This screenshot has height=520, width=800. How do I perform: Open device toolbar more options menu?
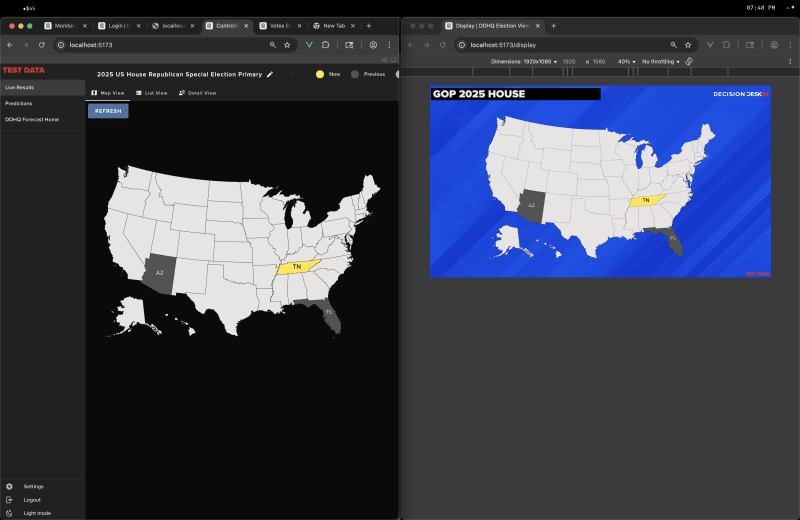click(x=790, y=62)
